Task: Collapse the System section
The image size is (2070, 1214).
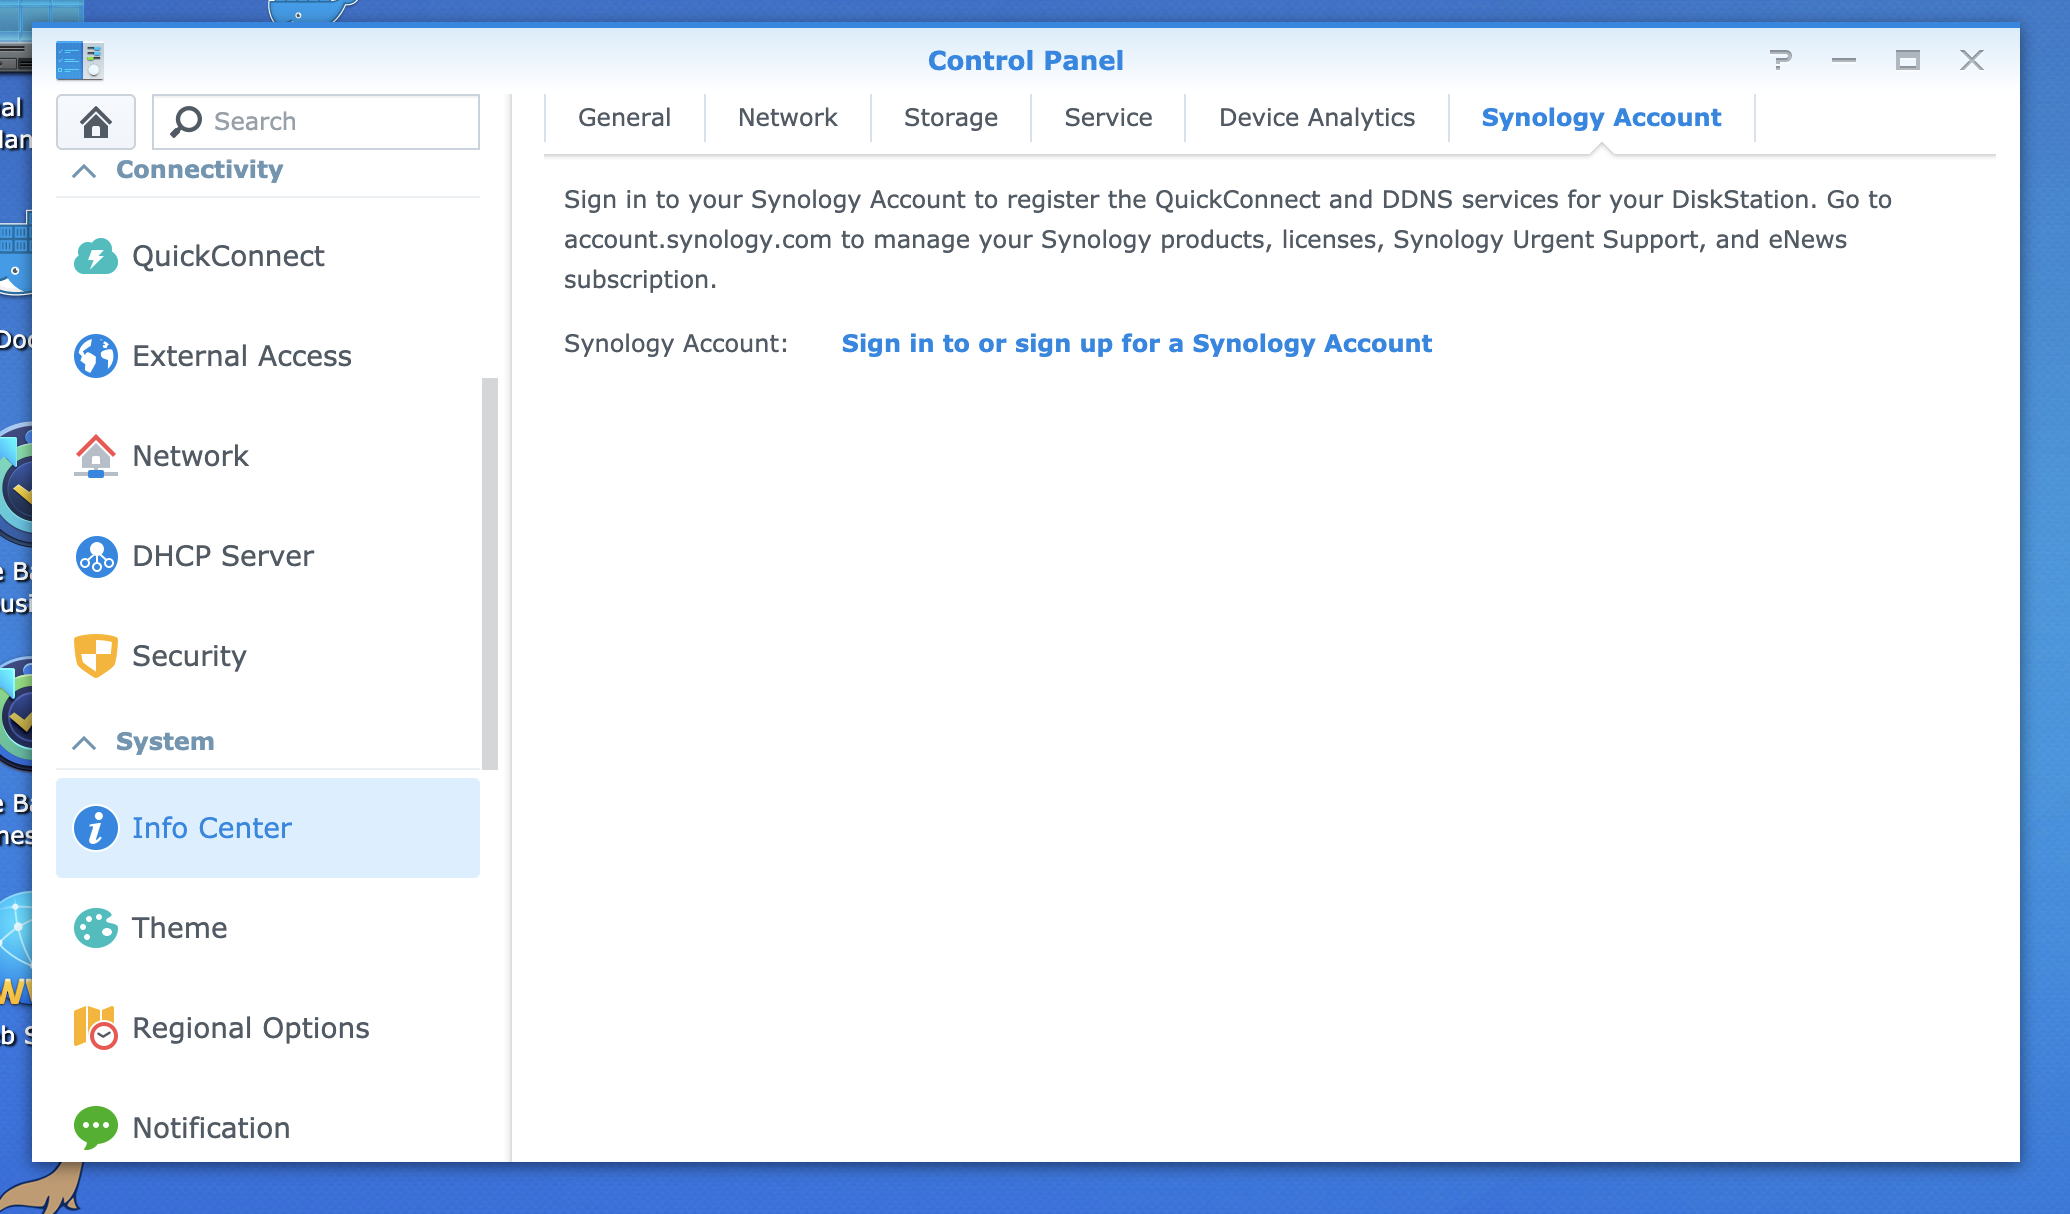Action: pos(84,741)
